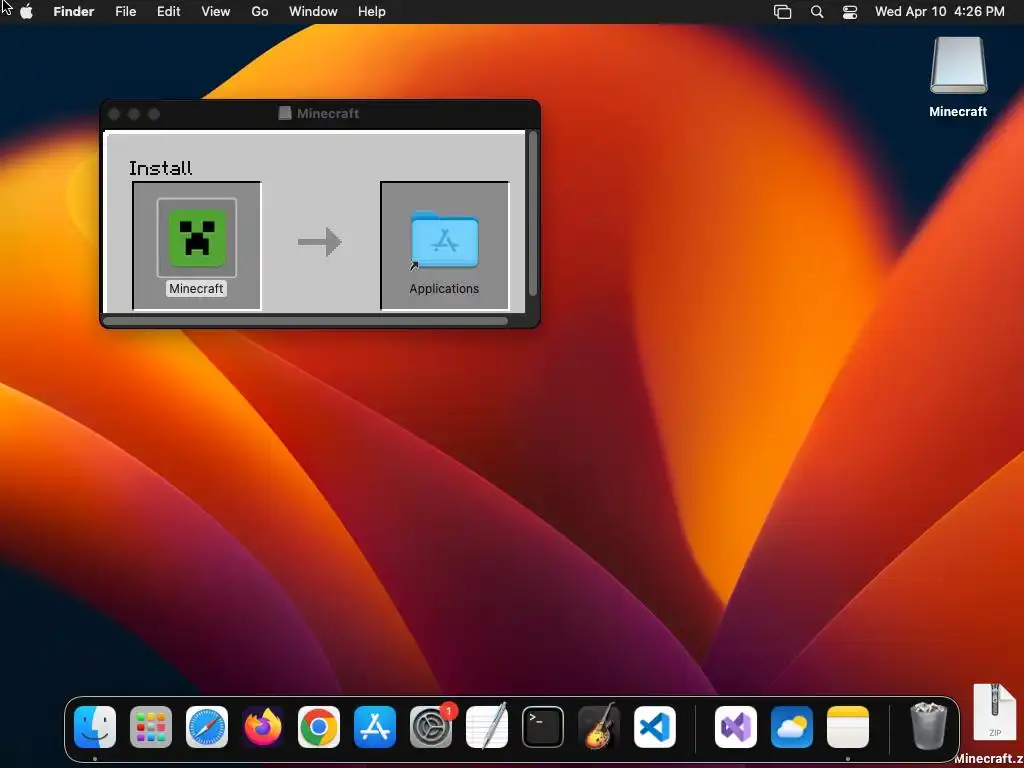Zoom the Minecraft installer window
1024x768 pixels.
[154, 114]
